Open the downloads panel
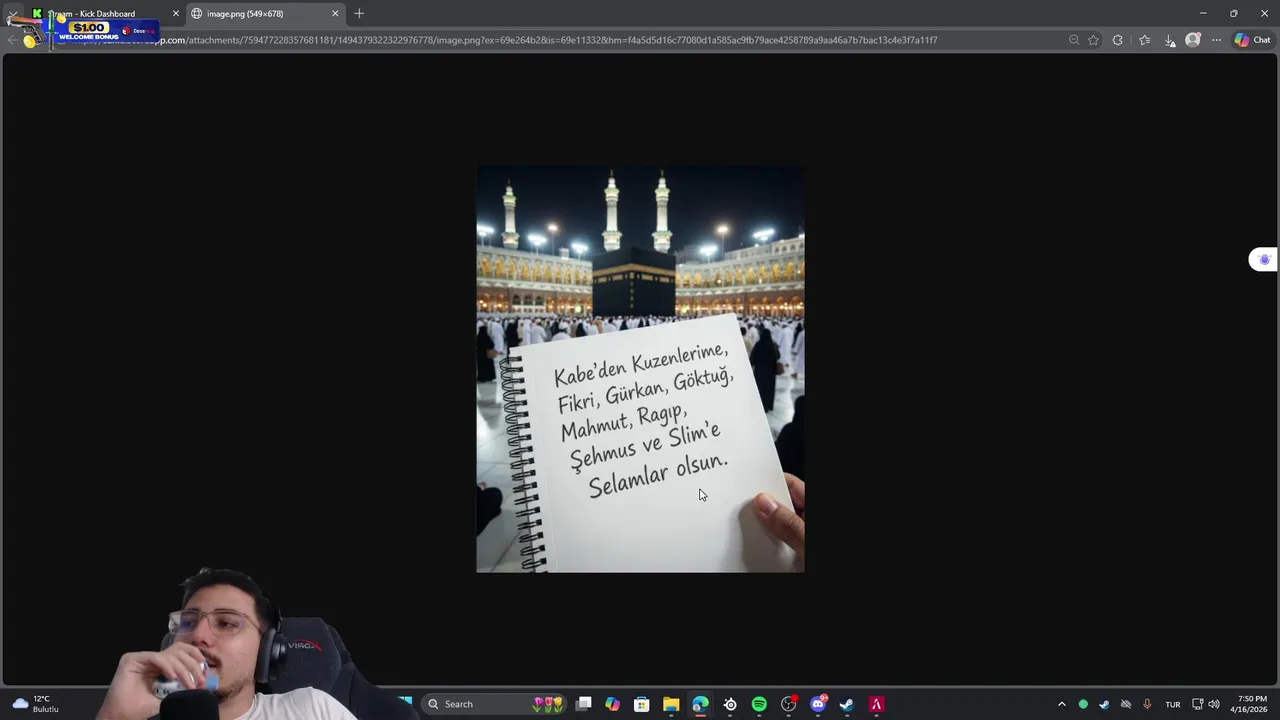The width and height of the screenshot is (1280, 720). (1170, 40)
